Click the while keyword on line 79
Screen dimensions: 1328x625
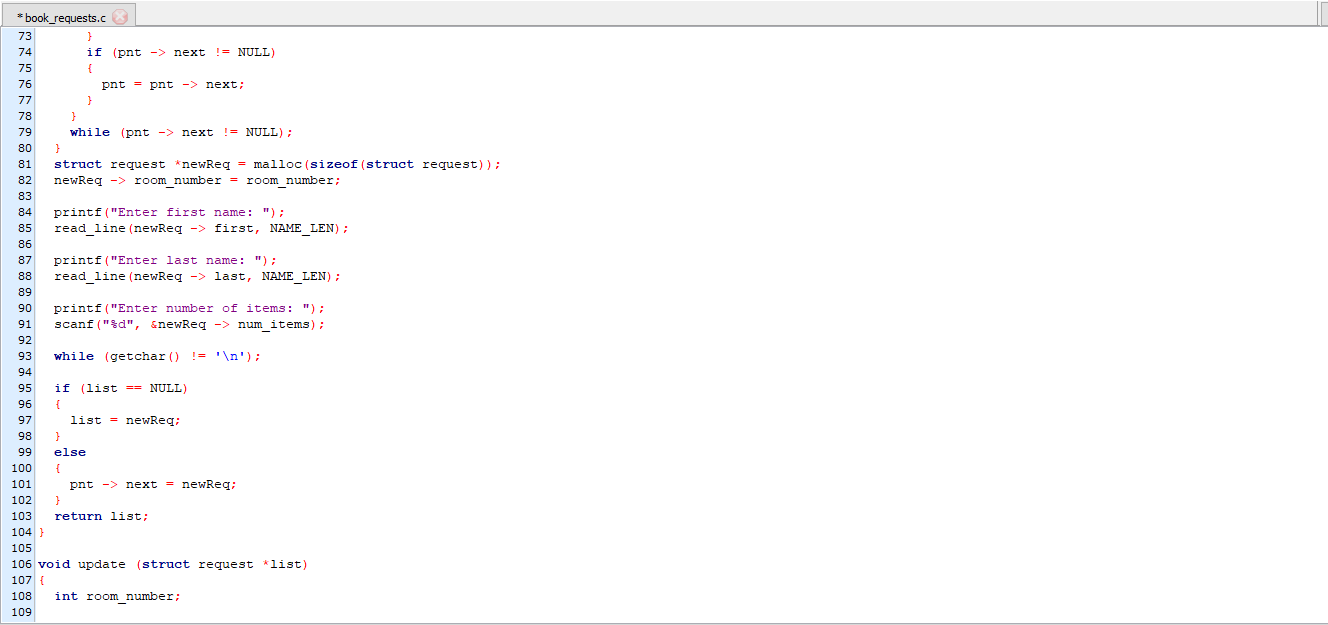[90, 132]
